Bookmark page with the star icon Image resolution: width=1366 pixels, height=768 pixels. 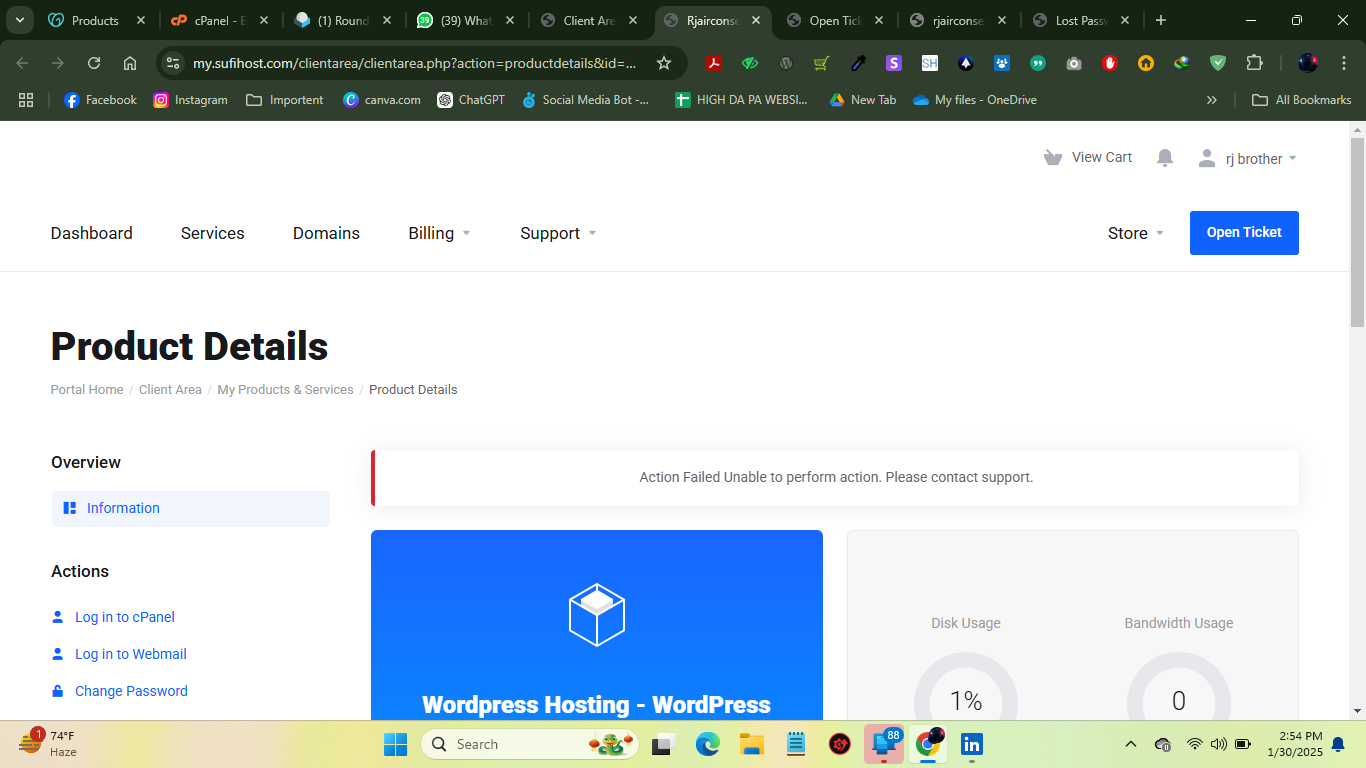click(664, 63)
